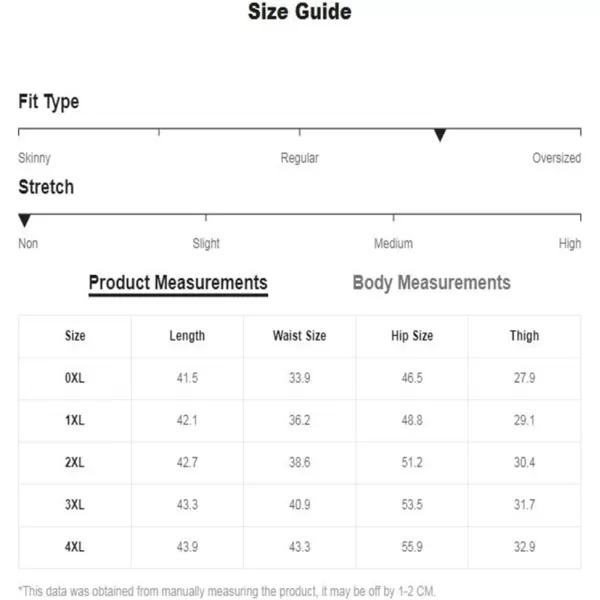Select the 2XL size row
Viewport: 600px width, 600px height.
(x=300, y=463)
